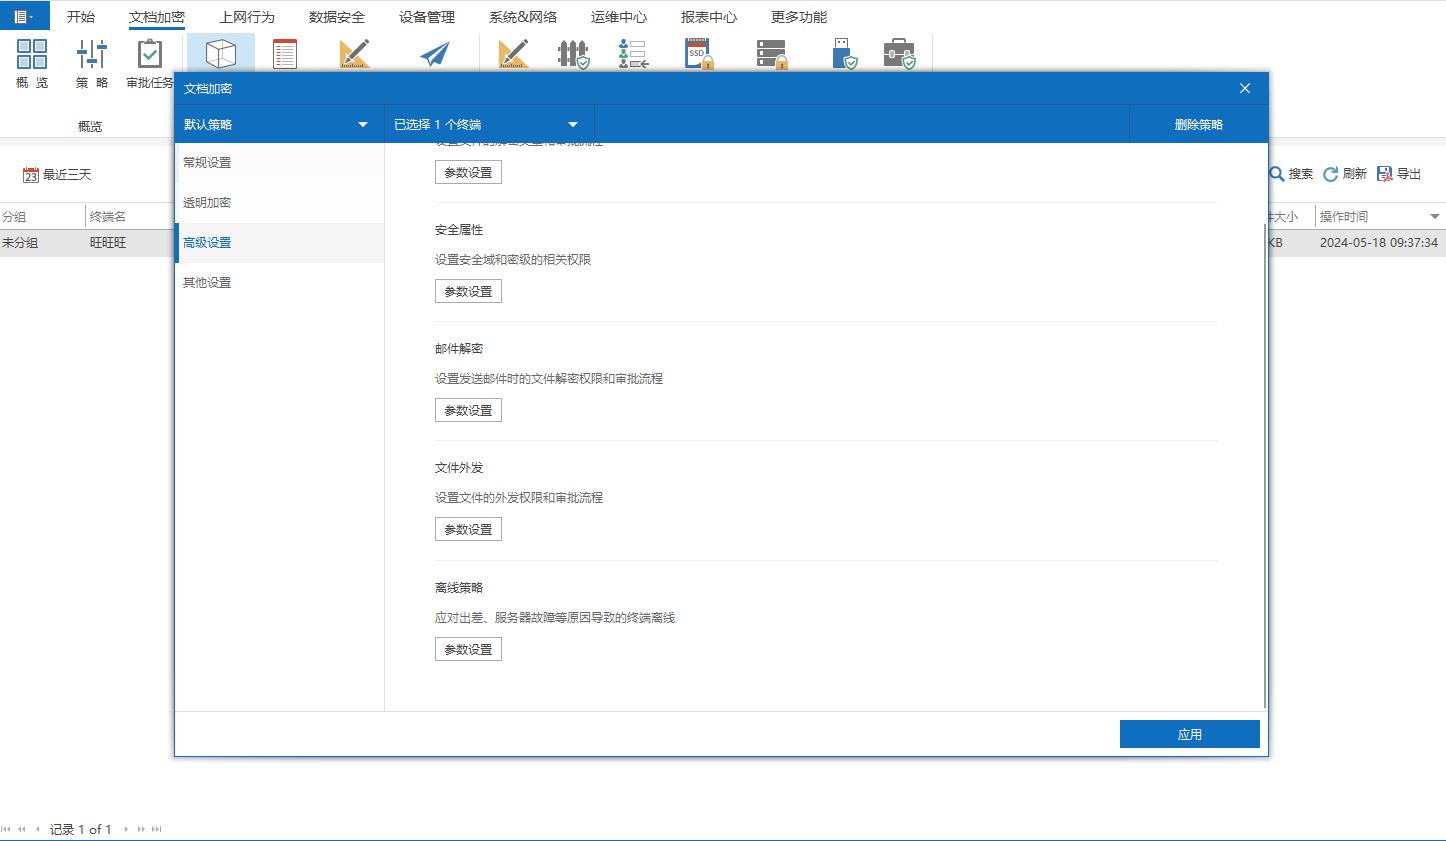Image resolution: width=1446 pixels, height=841 pixels.
Task: Switch to the 上网行为 ribbon tab
Action: click(247, 17)
